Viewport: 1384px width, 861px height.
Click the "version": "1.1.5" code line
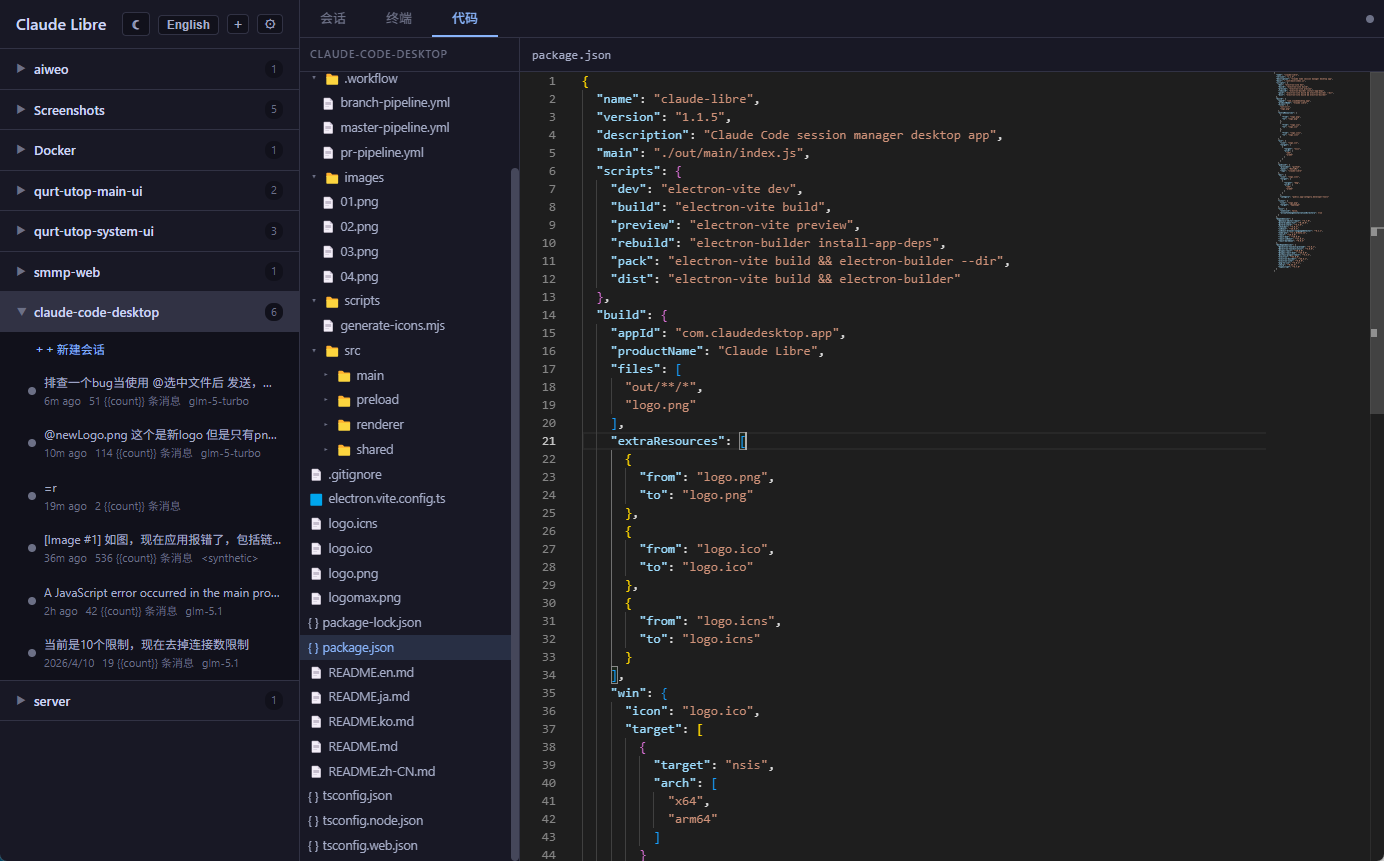(x=663, y=117)
